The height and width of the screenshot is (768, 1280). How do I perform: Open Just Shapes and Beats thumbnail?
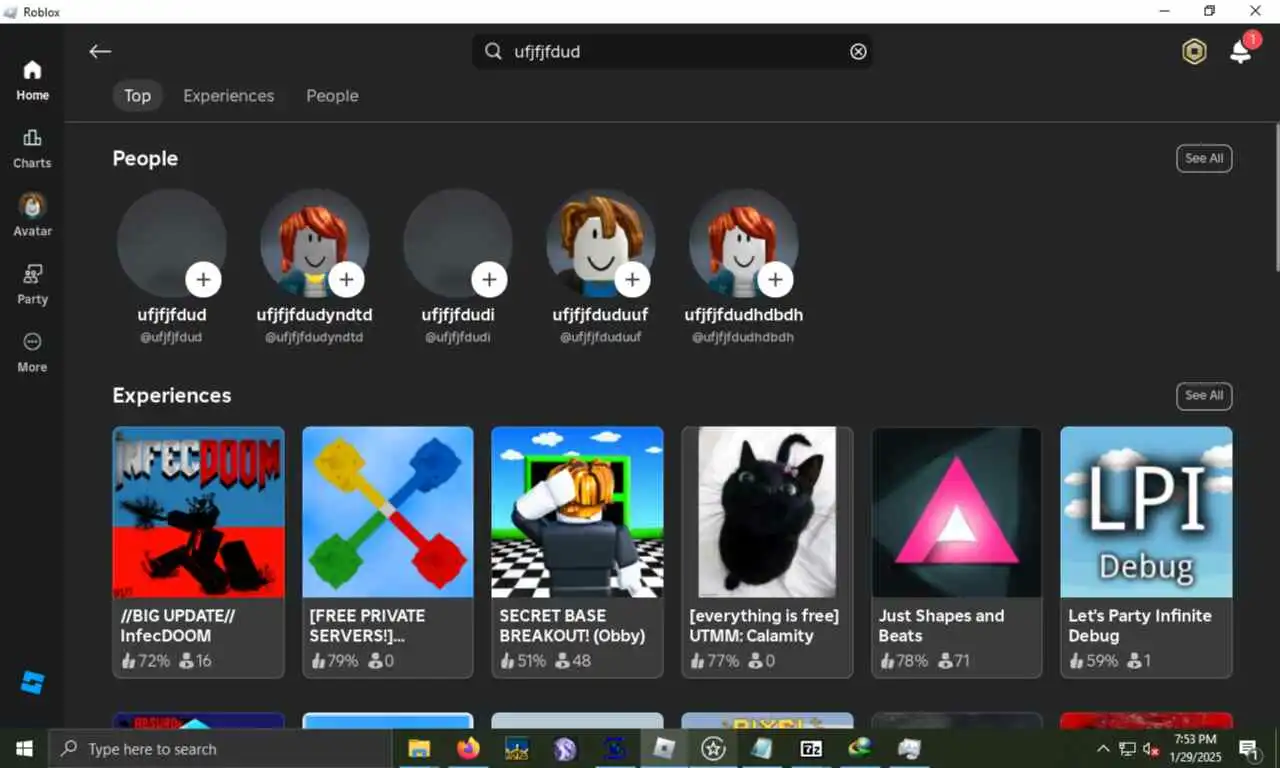[956, 512]
